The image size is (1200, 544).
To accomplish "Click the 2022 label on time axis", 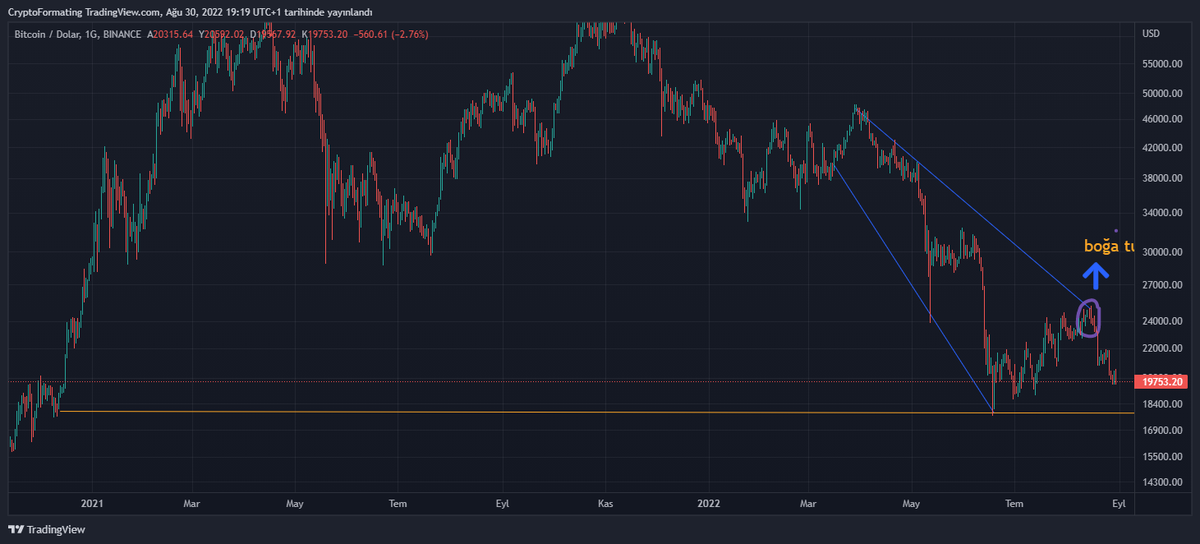I will [709, 504].
